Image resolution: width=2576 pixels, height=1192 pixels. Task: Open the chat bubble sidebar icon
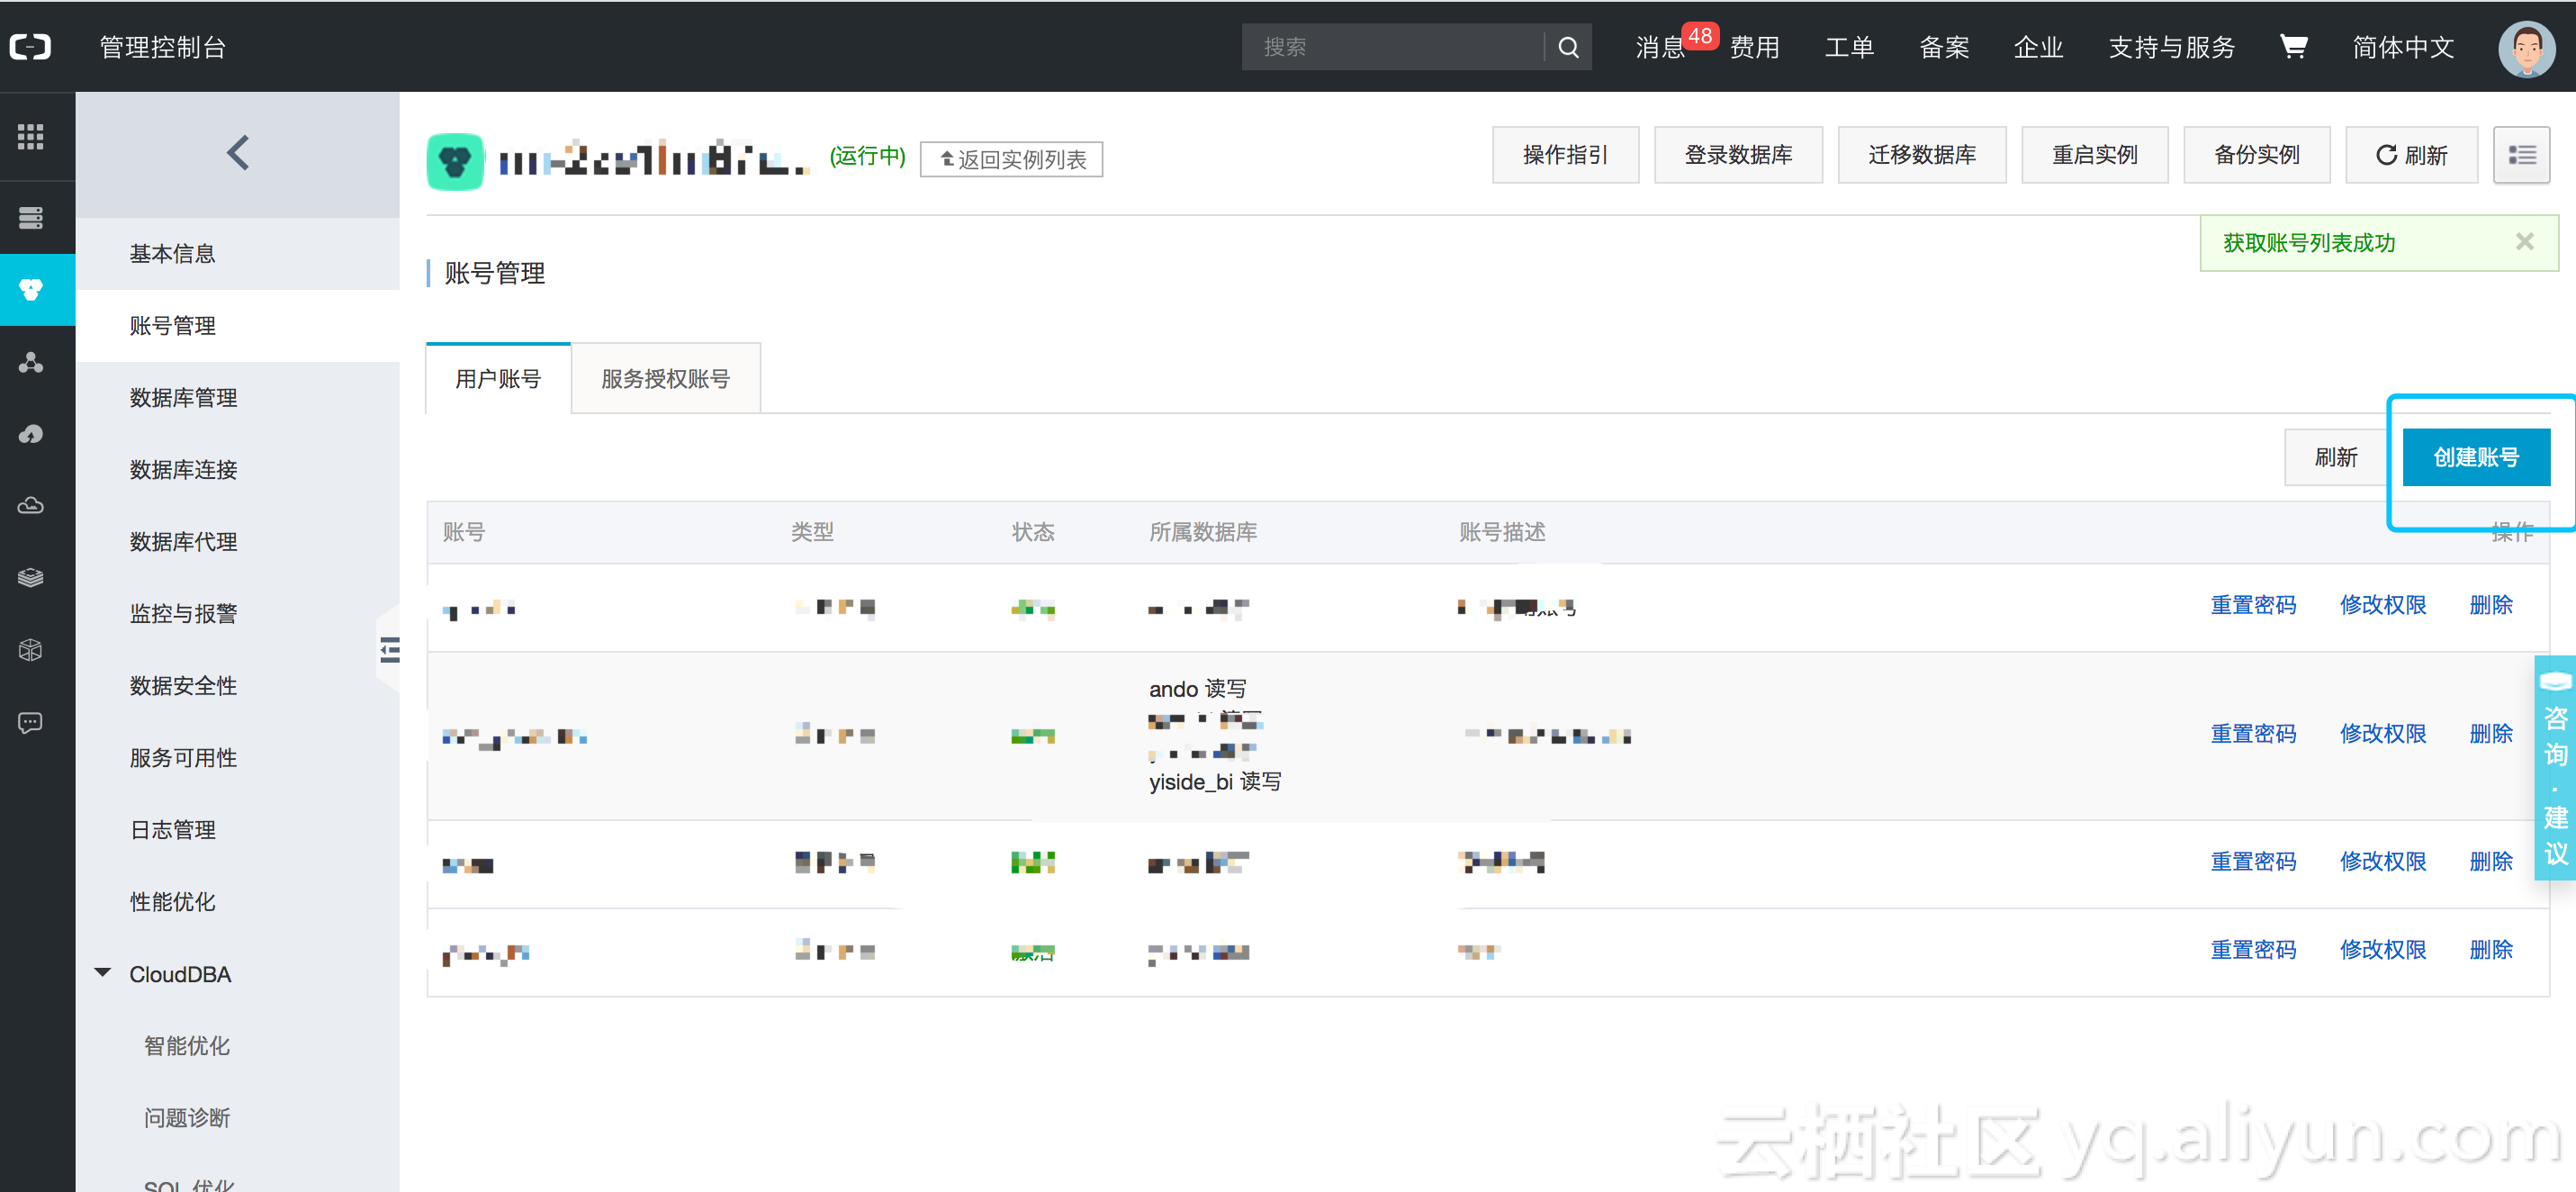pos(31,722)
